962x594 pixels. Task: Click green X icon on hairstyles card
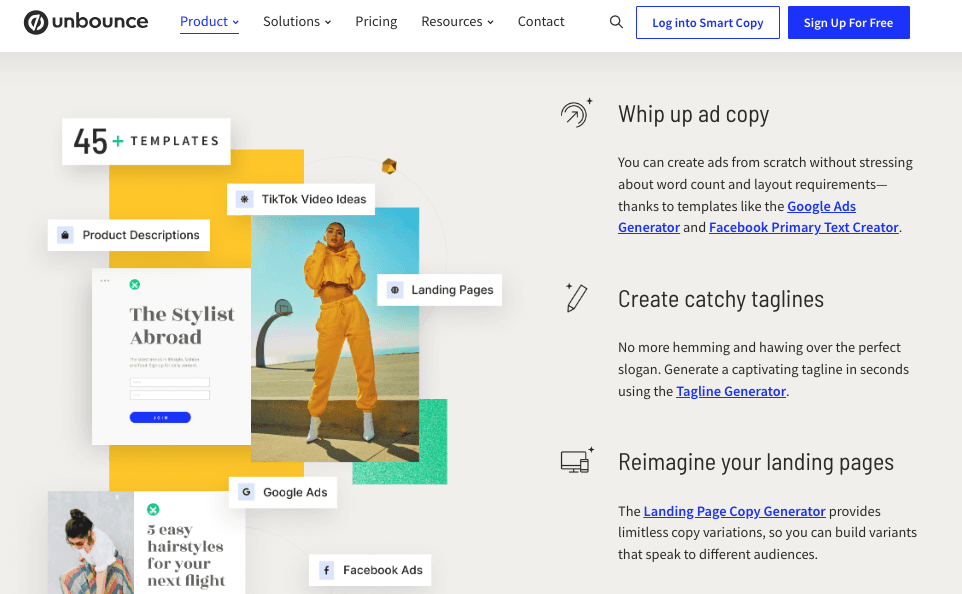153,509
